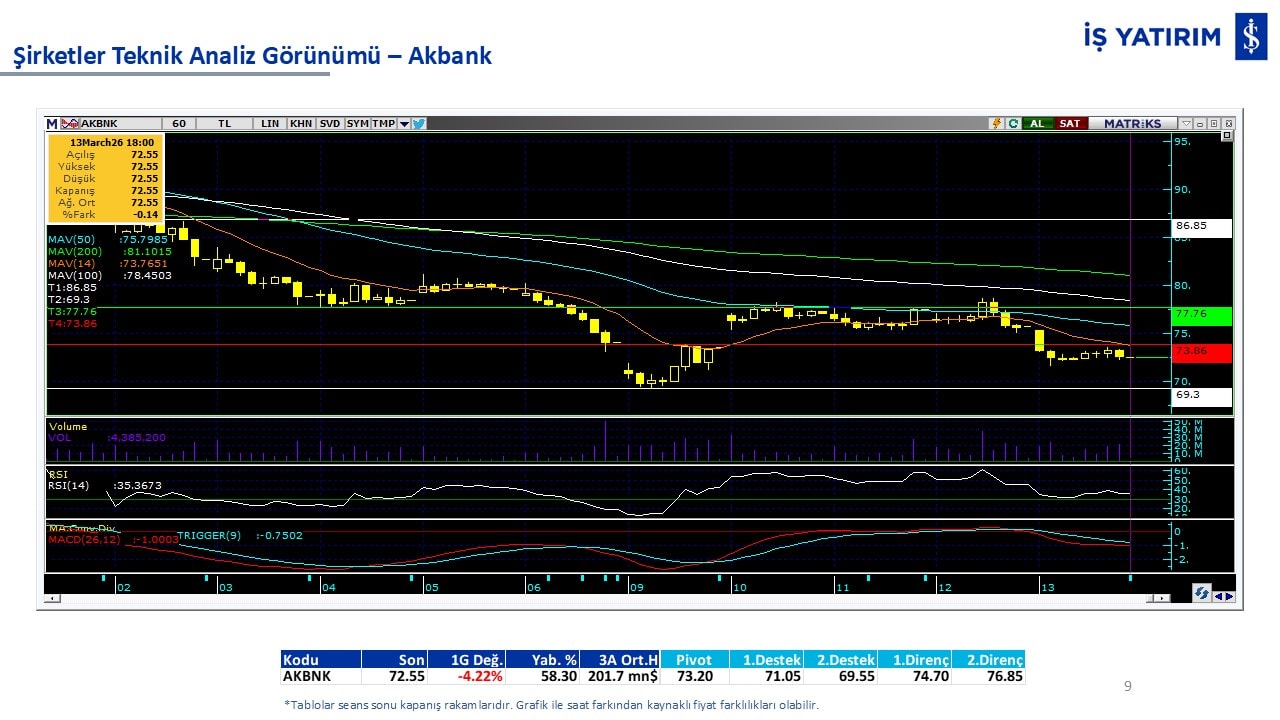Screen dimensions: 1280x720
Task: Click the chart icon beside AKBNK
Action: 69,123
